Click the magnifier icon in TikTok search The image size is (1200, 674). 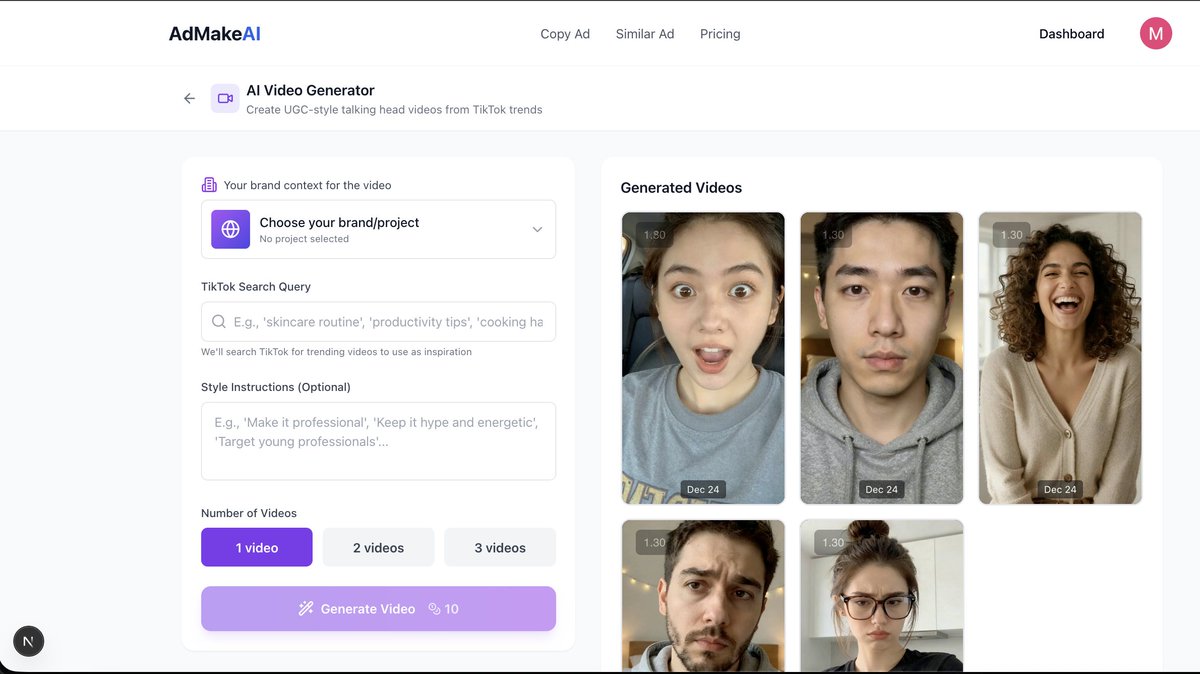(219, 322)
